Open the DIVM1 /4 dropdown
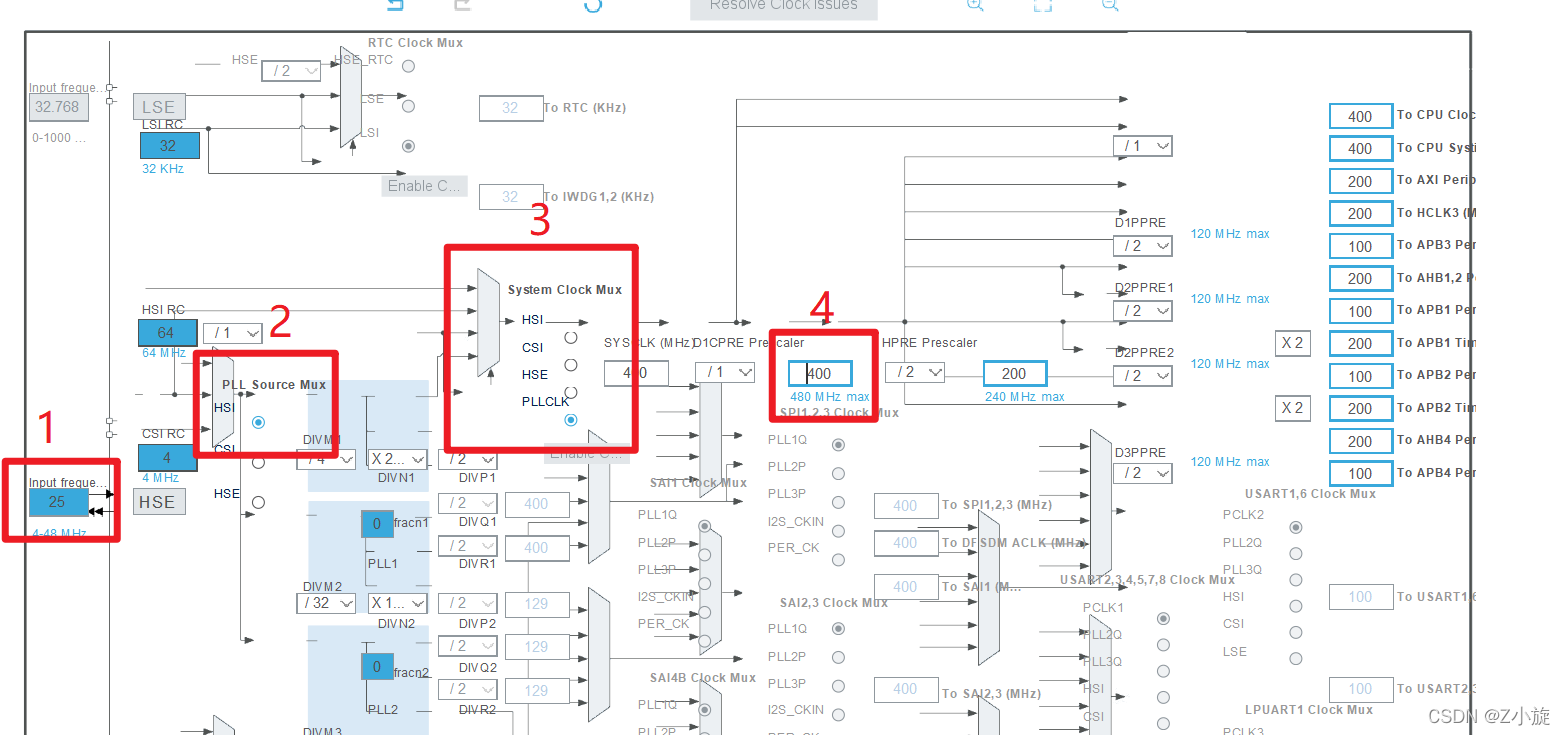Screen dimensions: 1565x735 [x=326, y=459]
